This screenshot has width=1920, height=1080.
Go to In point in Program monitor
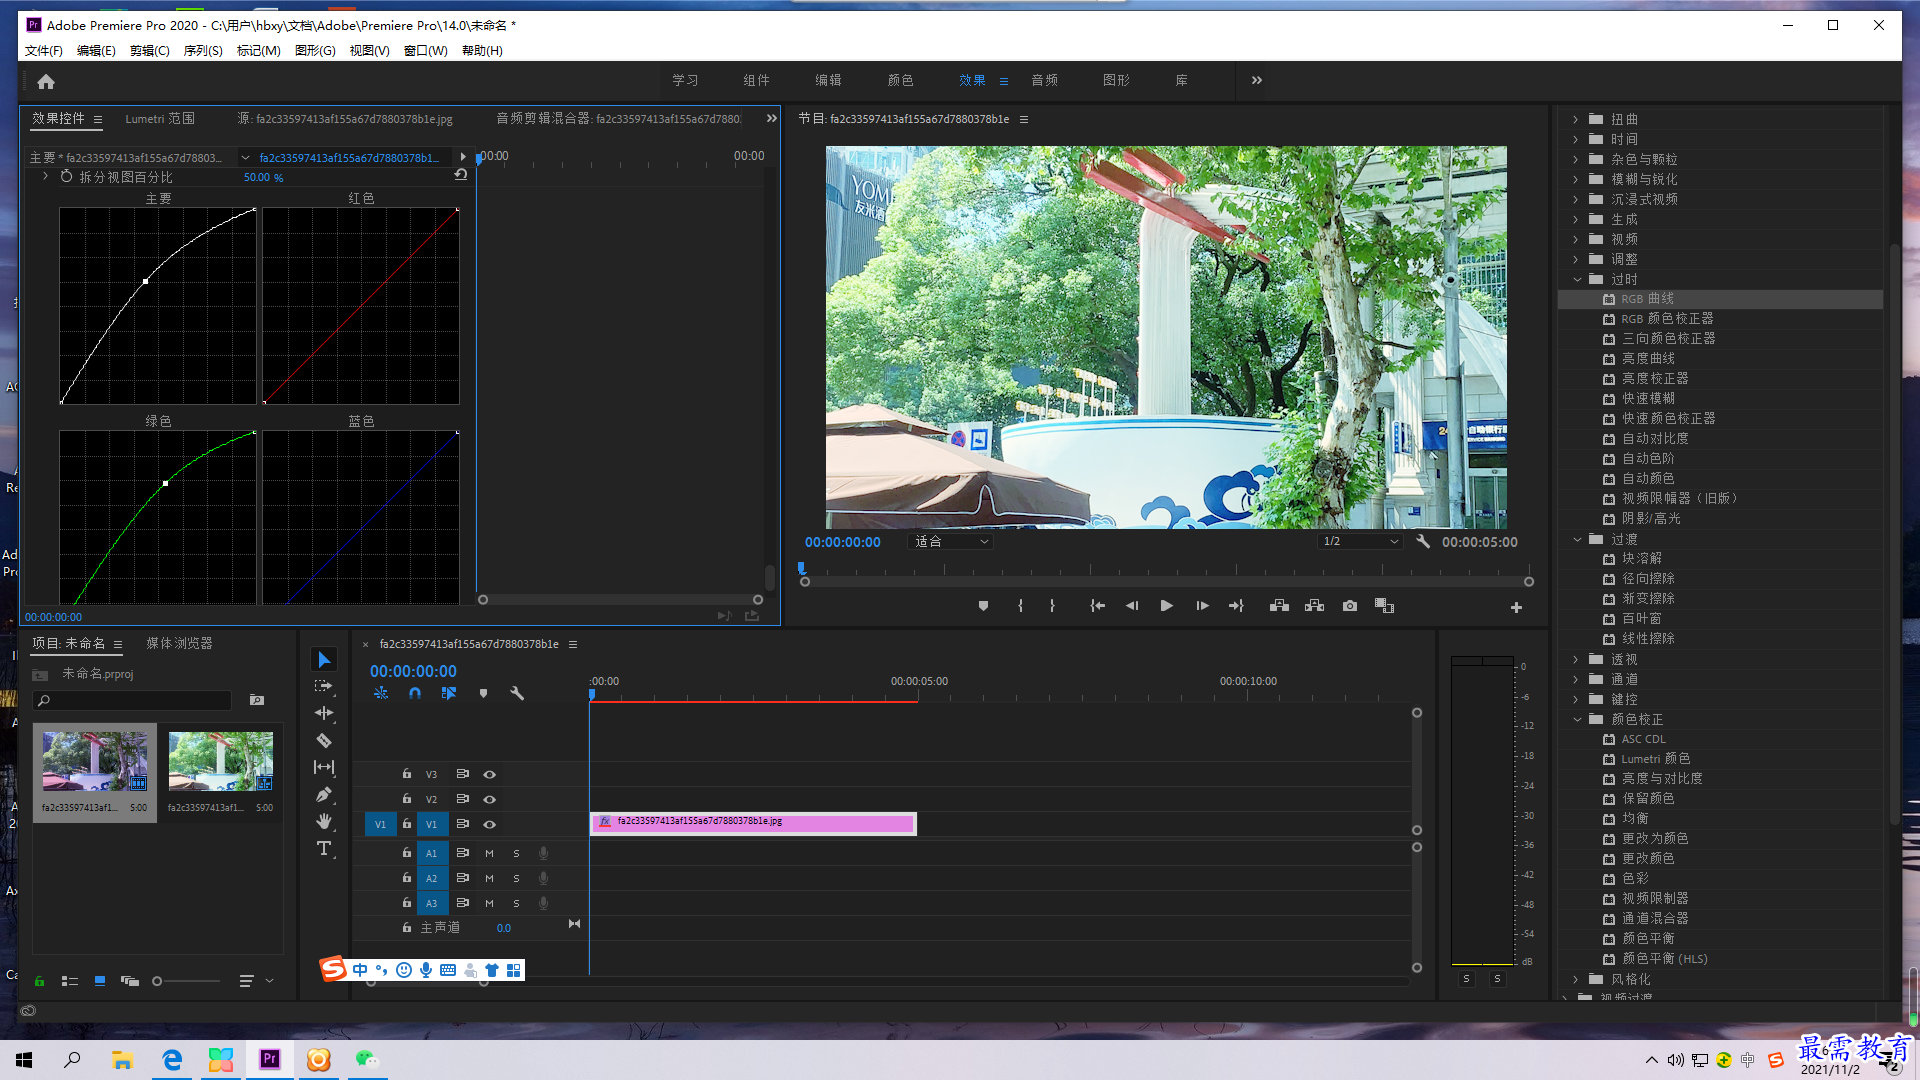[x=1098, y=606]
